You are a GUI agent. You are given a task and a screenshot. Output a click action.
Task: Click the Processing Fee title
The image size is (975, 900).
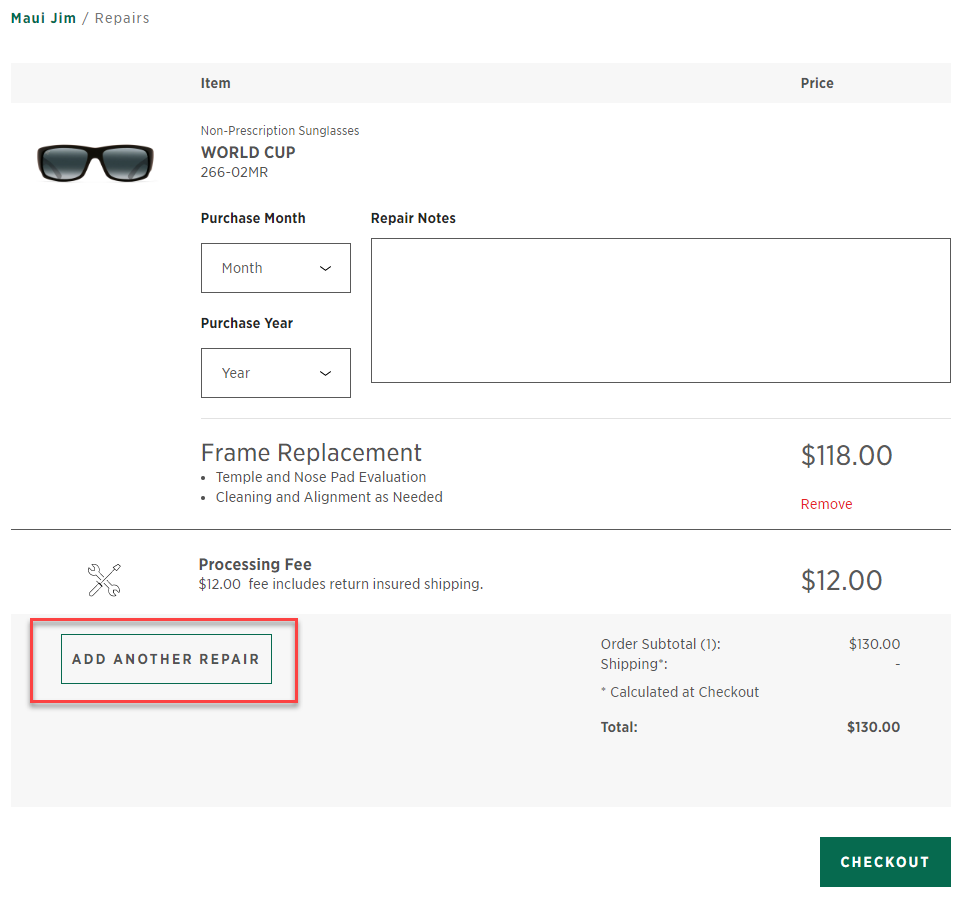pyautogui.click(x=255, y=564)
